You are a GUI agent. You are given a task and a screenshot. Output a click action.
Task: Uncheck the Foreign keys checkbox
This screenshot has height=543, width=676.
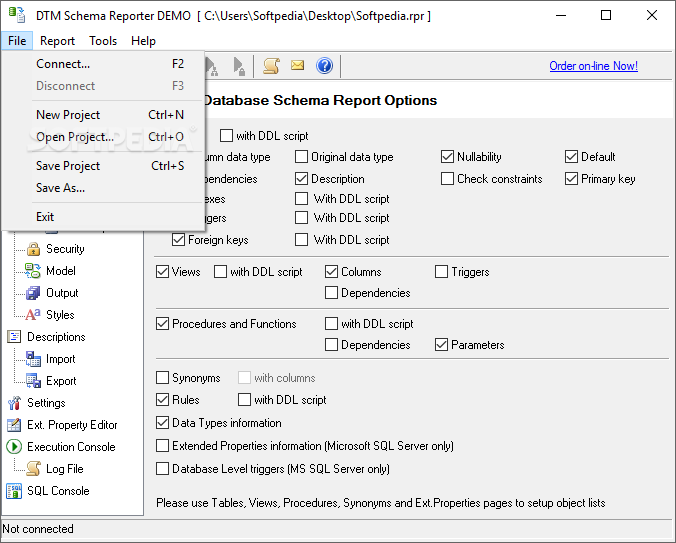[178, 240]
